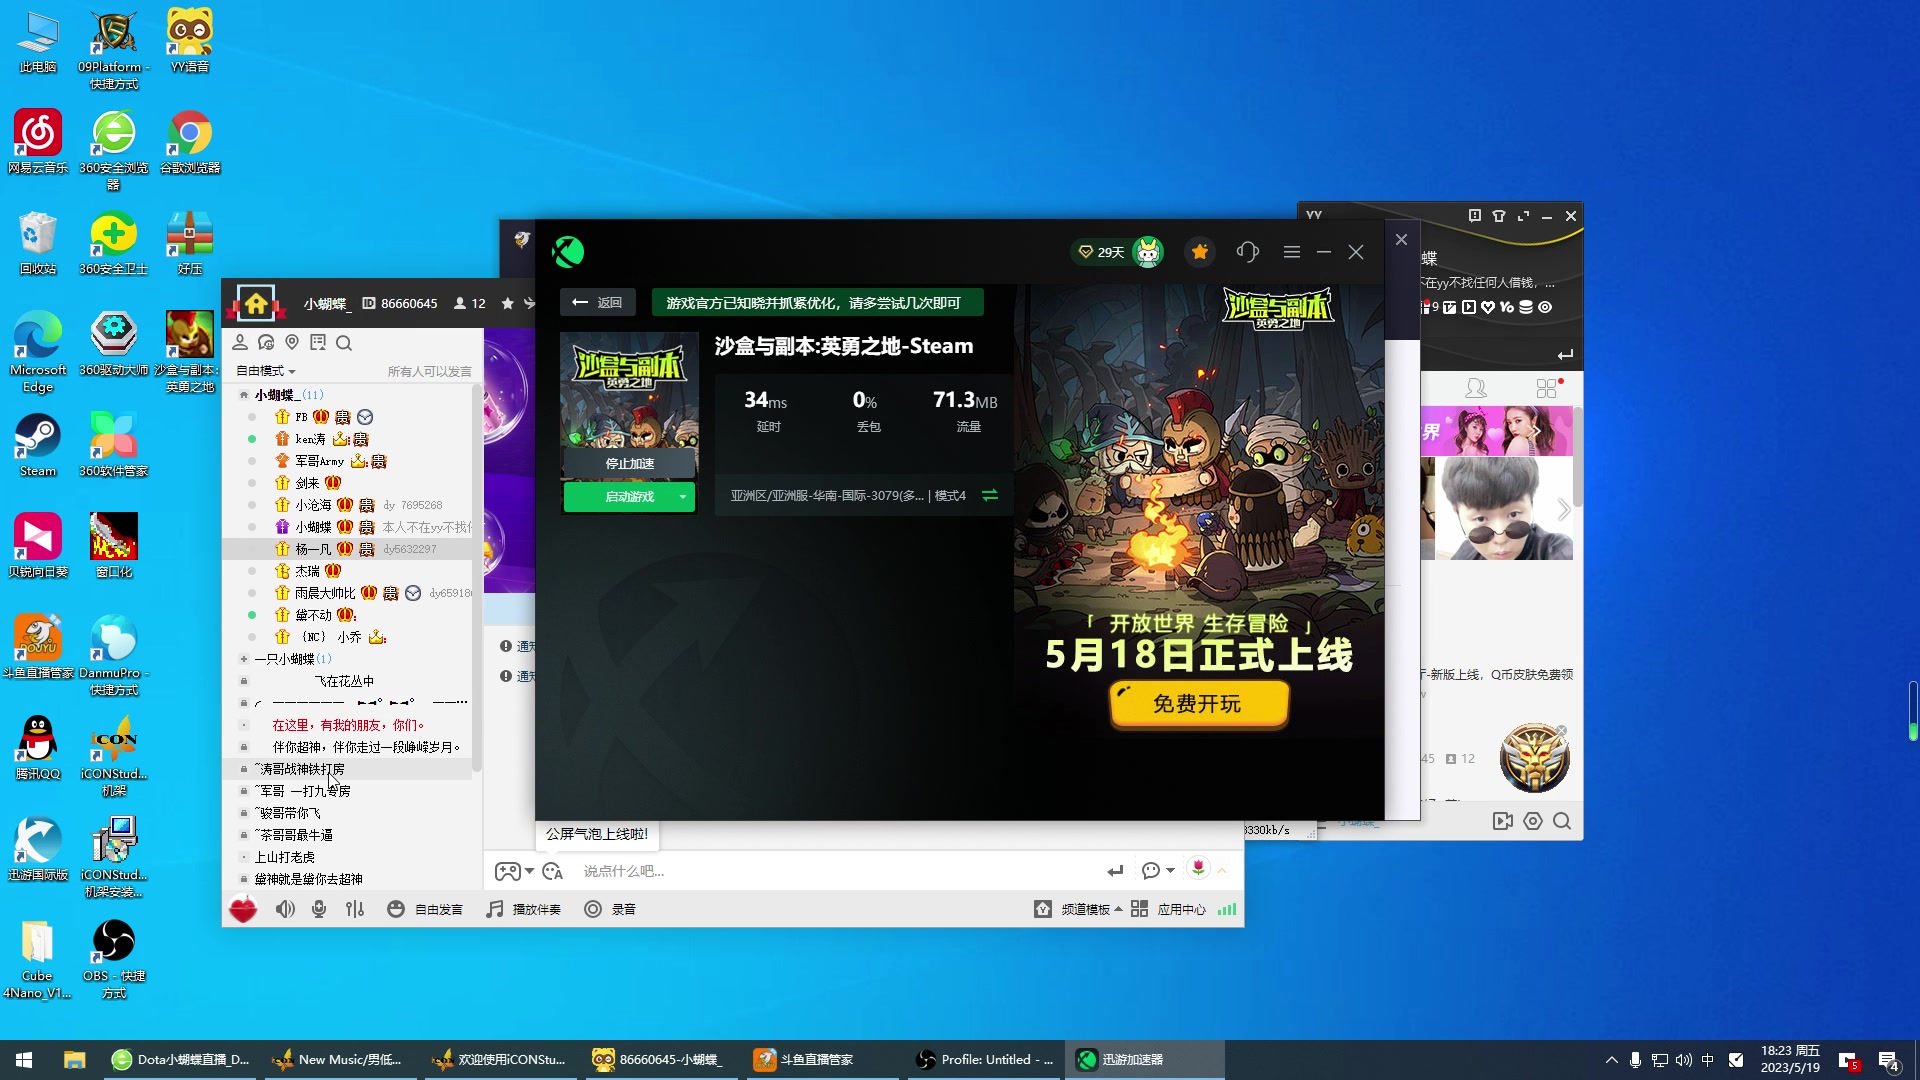Click the 亚洲区/亚洲服 node selection text
1920x1080 pixels.
848,496
